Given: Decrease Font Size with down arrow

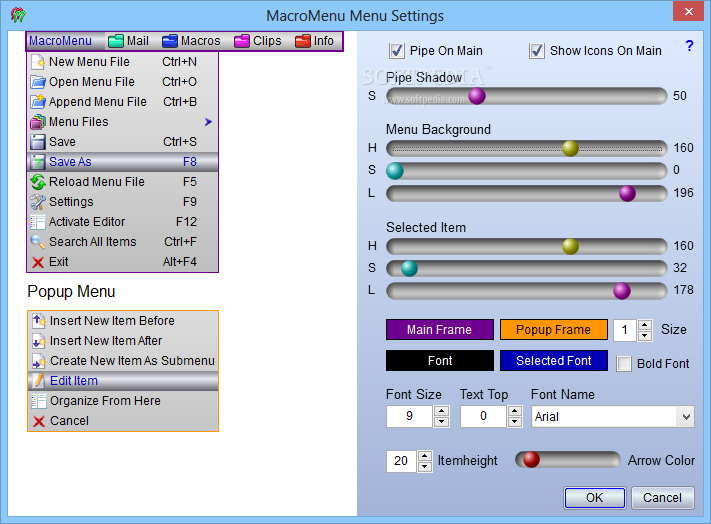Looking at the screenshot, I should [x=441, y=422].
